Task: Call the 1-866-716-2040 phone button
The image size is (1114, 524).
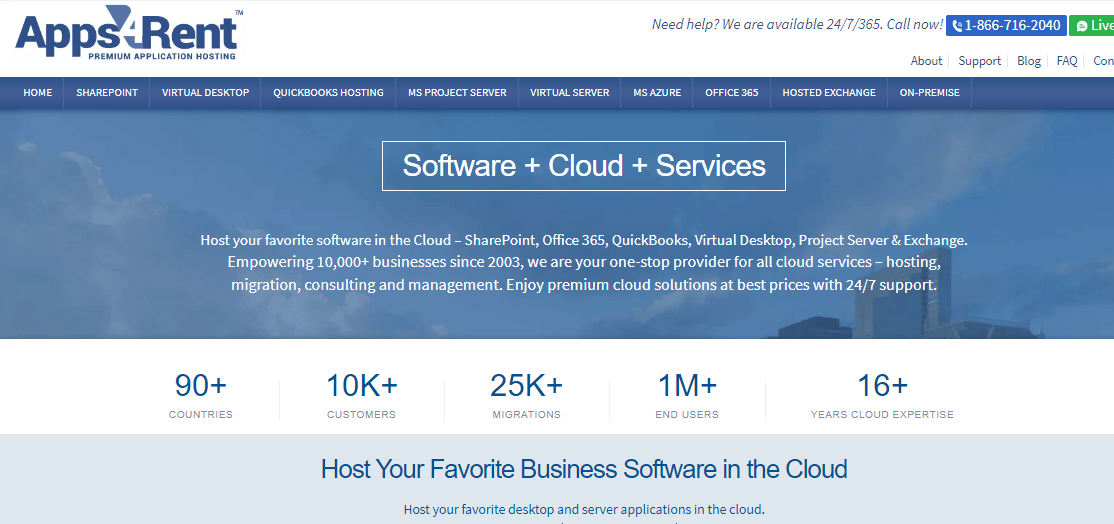Action: tap(1006, 26)
